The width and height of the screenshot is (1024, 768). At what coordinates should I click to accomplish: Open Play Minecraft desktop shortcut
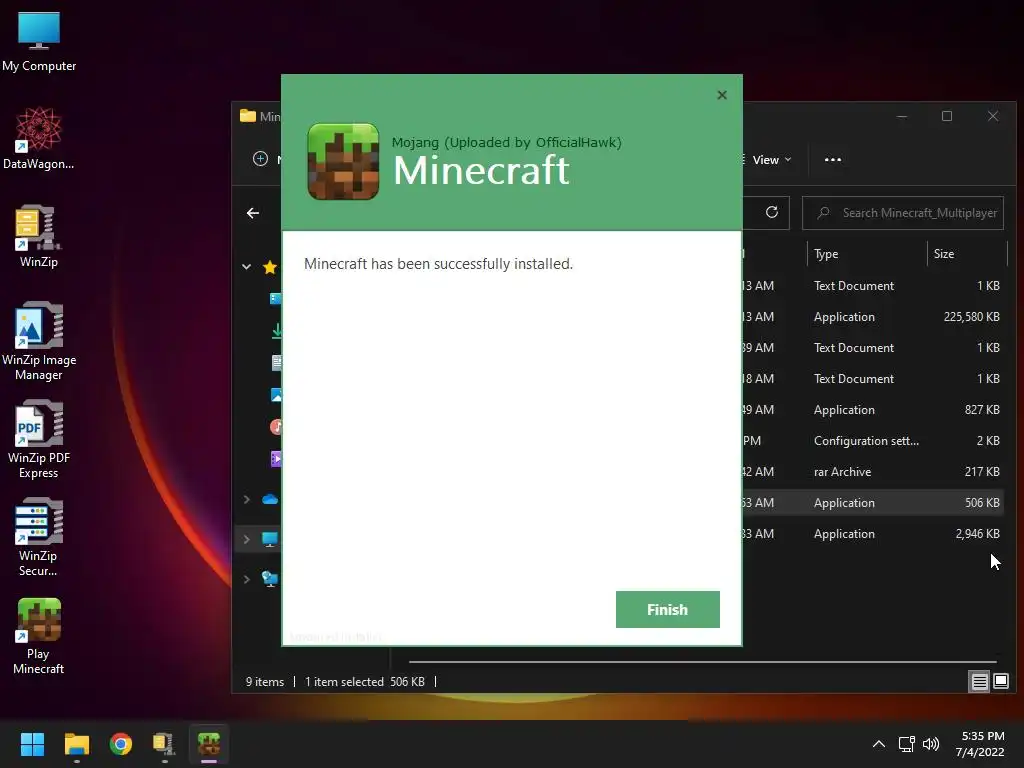click(39, 636)
